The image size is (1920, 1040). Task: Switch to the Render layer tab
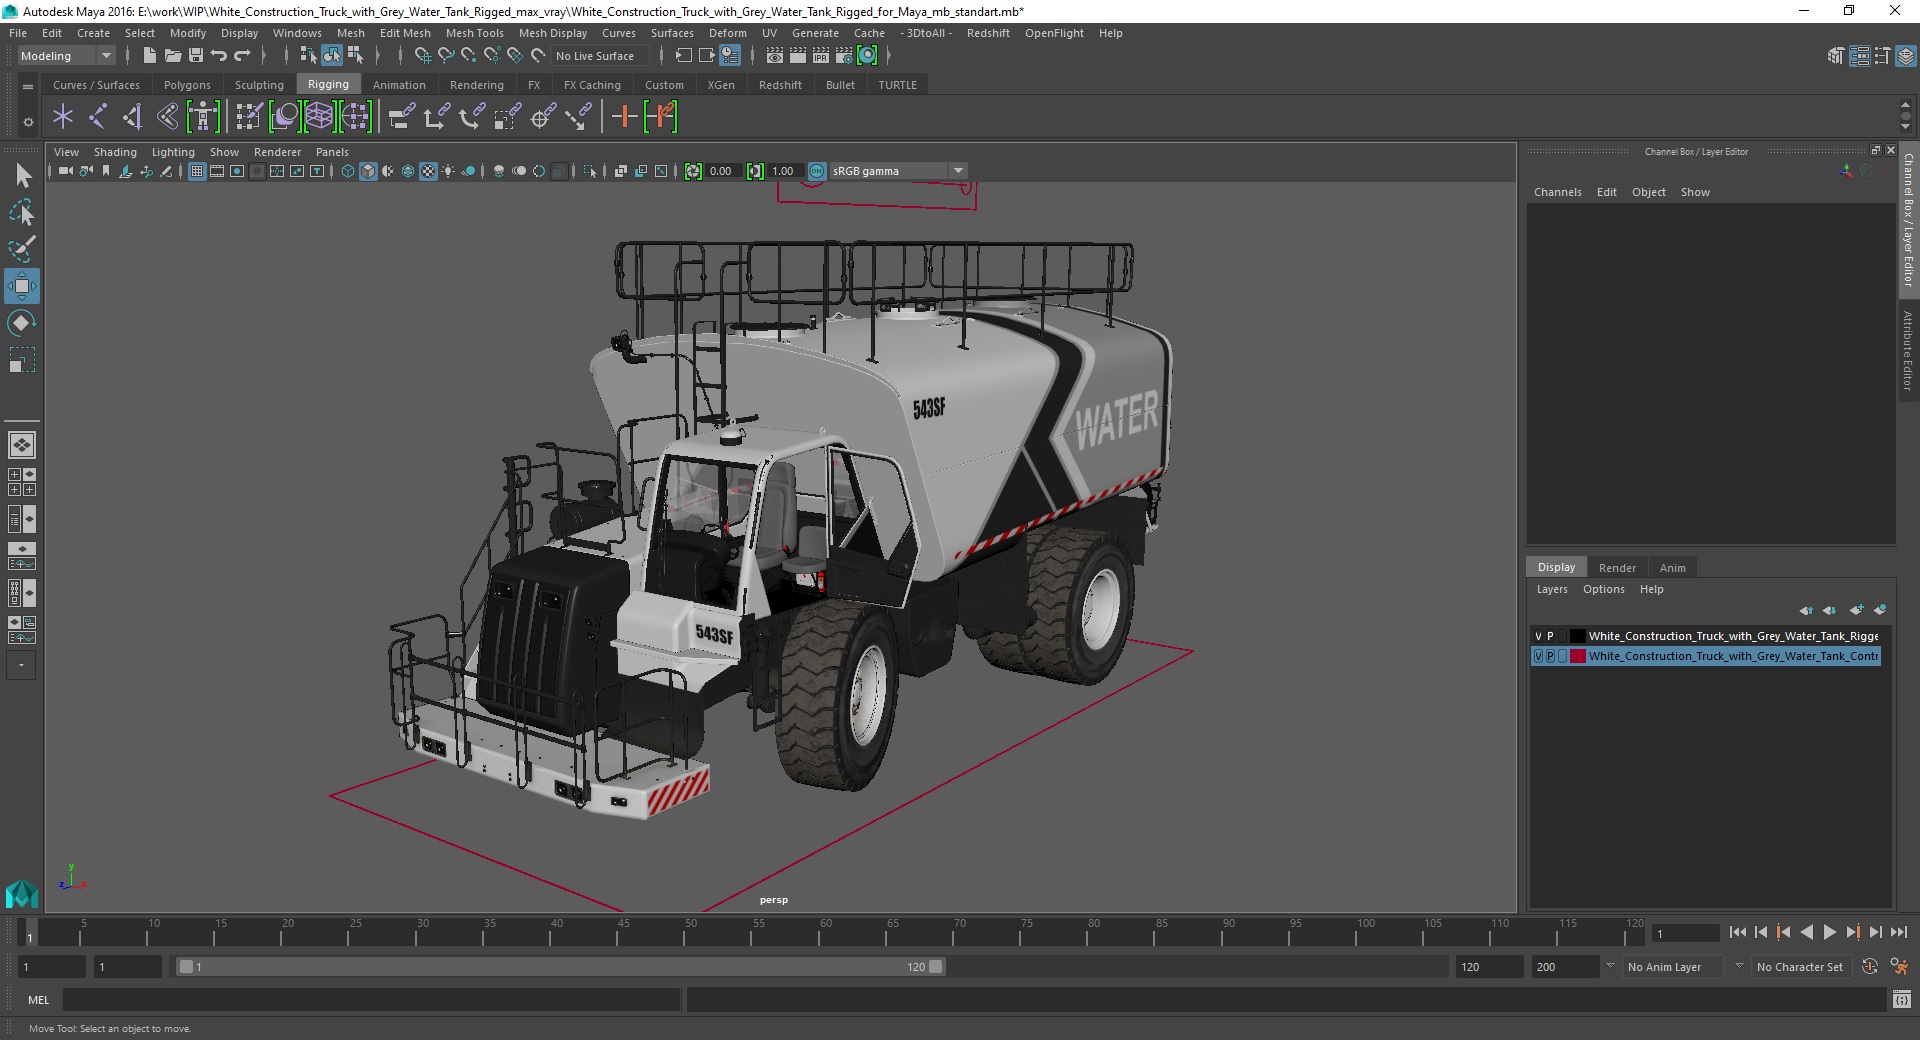1617,567
